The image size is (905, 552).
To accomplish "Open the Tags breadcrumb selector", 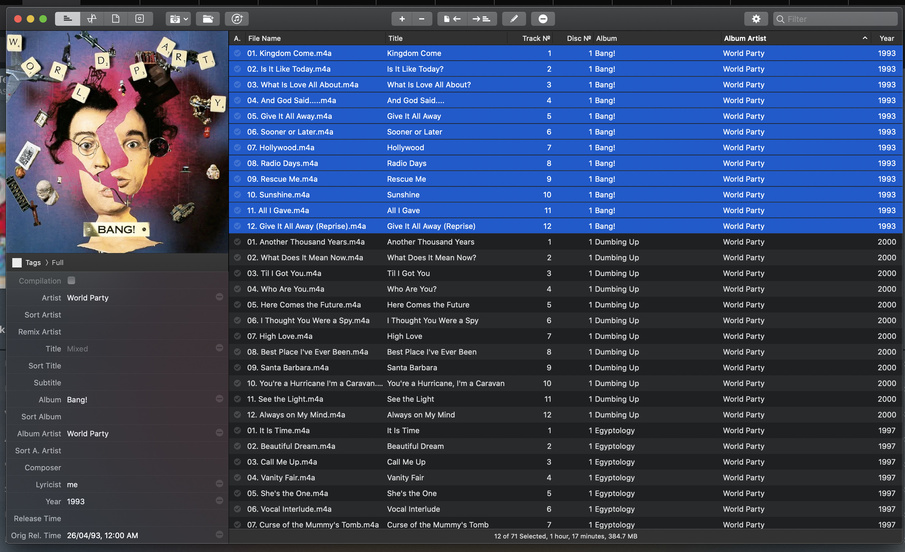I will pos(33,263).
